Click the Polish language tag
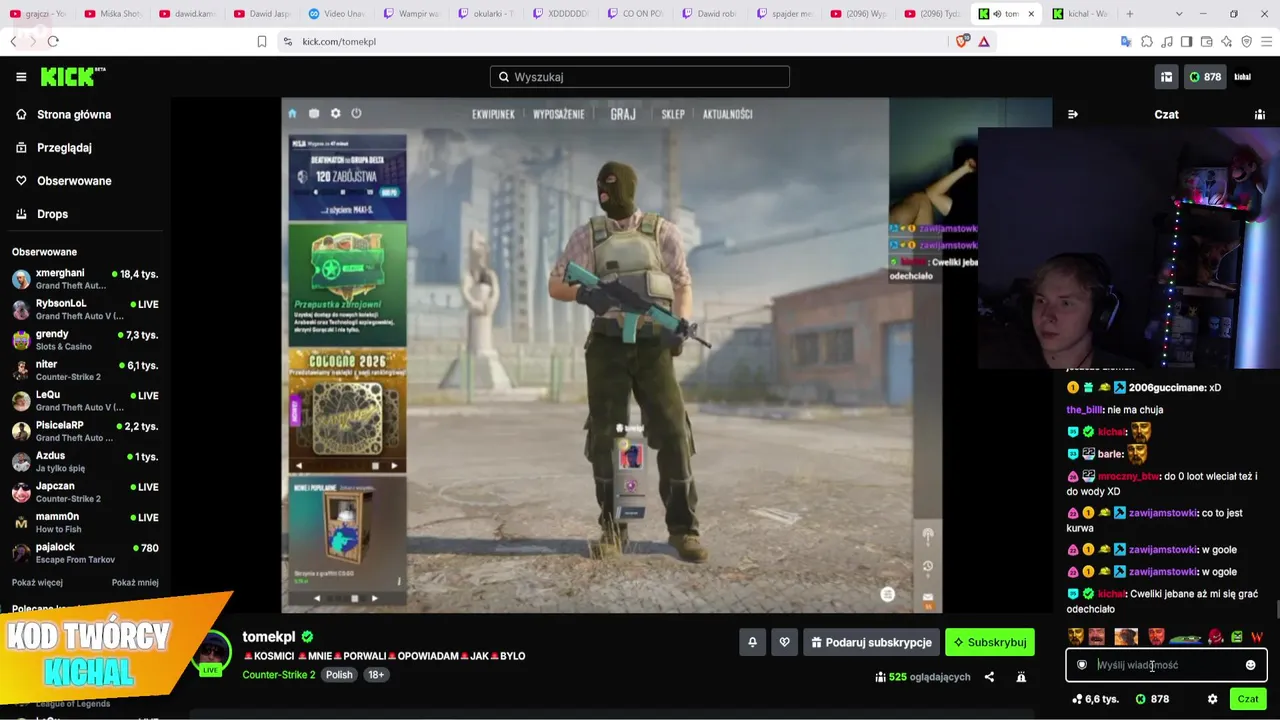Viewport: 1280px width, 720px height. tap(339, 675)
